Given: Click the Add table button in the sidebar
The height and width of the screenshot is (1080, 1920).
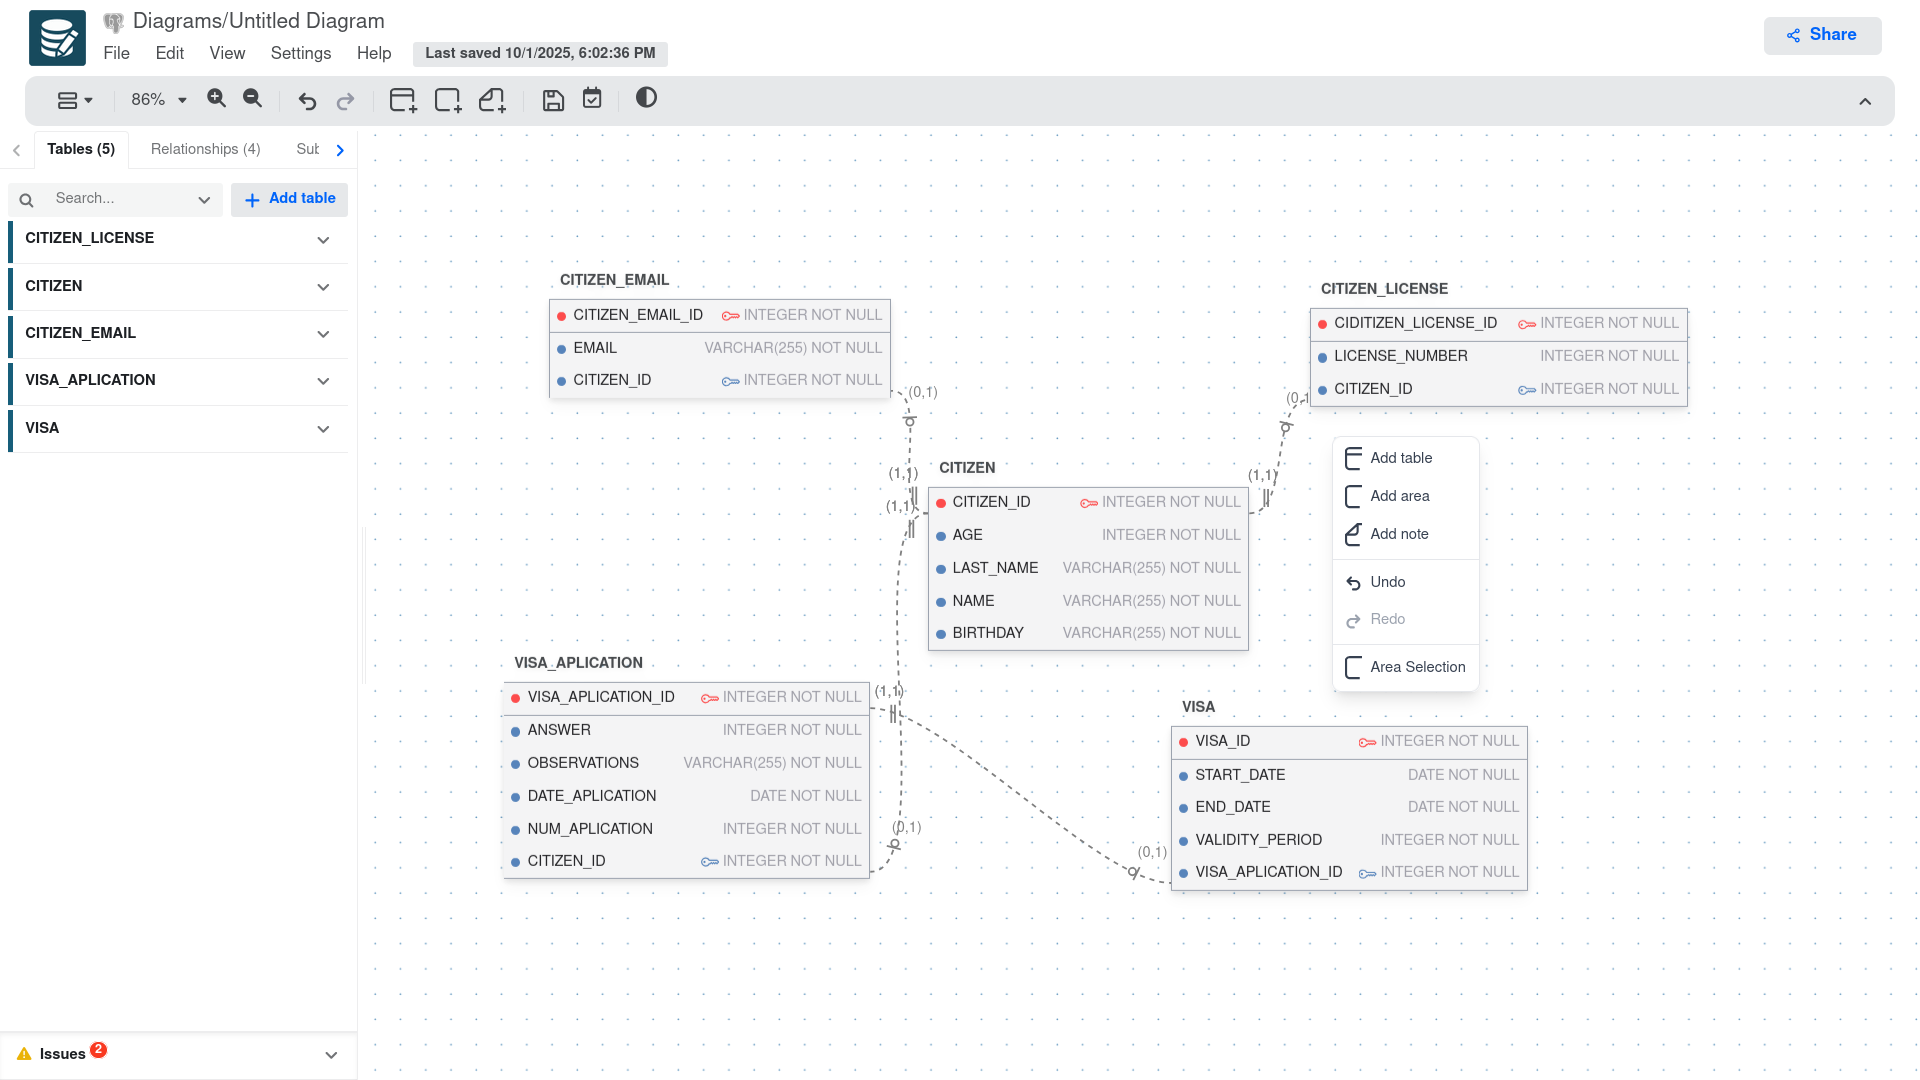Looking at the screenshot, I should pos(289,199).
